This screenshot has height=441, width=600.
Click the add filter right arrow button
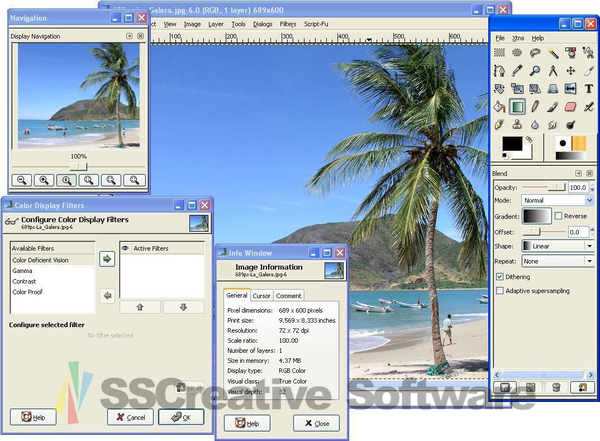click(x=107, y=259)
